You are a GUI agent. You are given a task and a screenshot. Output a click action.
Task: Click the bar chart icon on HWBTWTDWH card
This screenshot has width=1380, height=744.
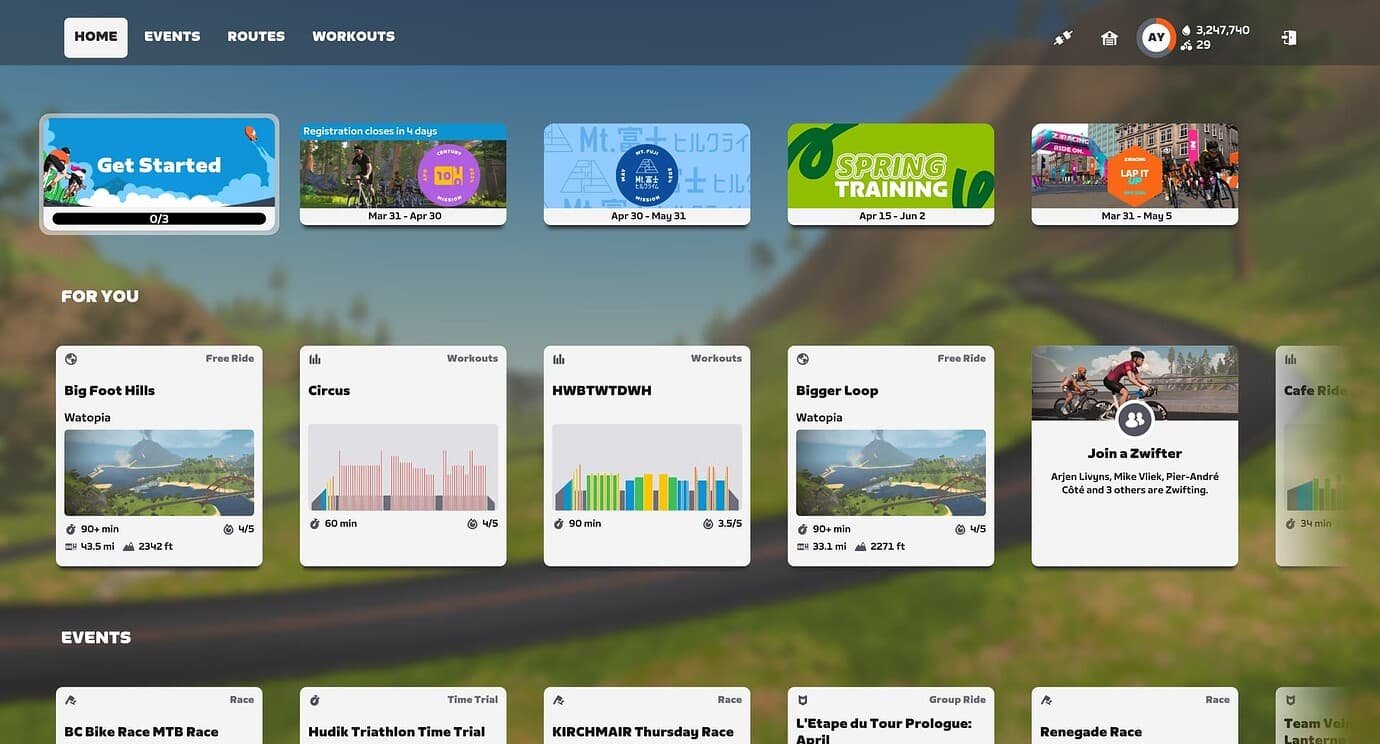559,359
